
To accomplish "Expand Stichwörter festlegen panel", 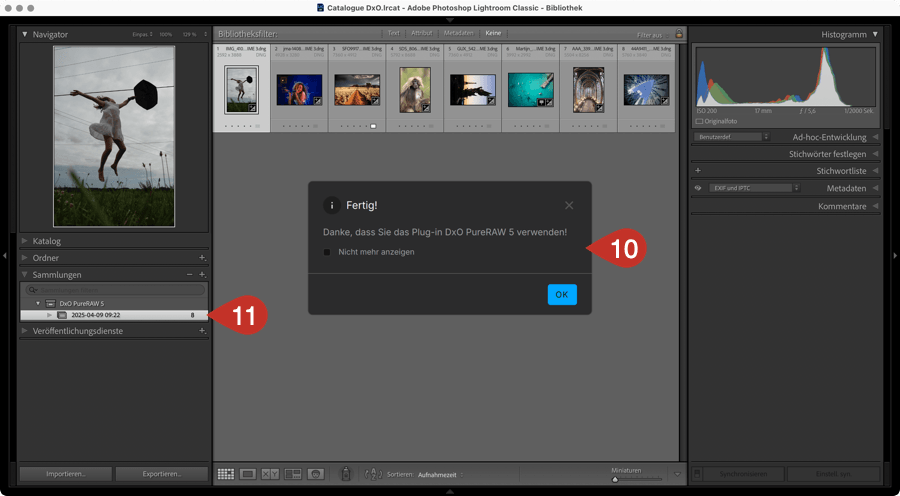I will (x=875, y=154).
